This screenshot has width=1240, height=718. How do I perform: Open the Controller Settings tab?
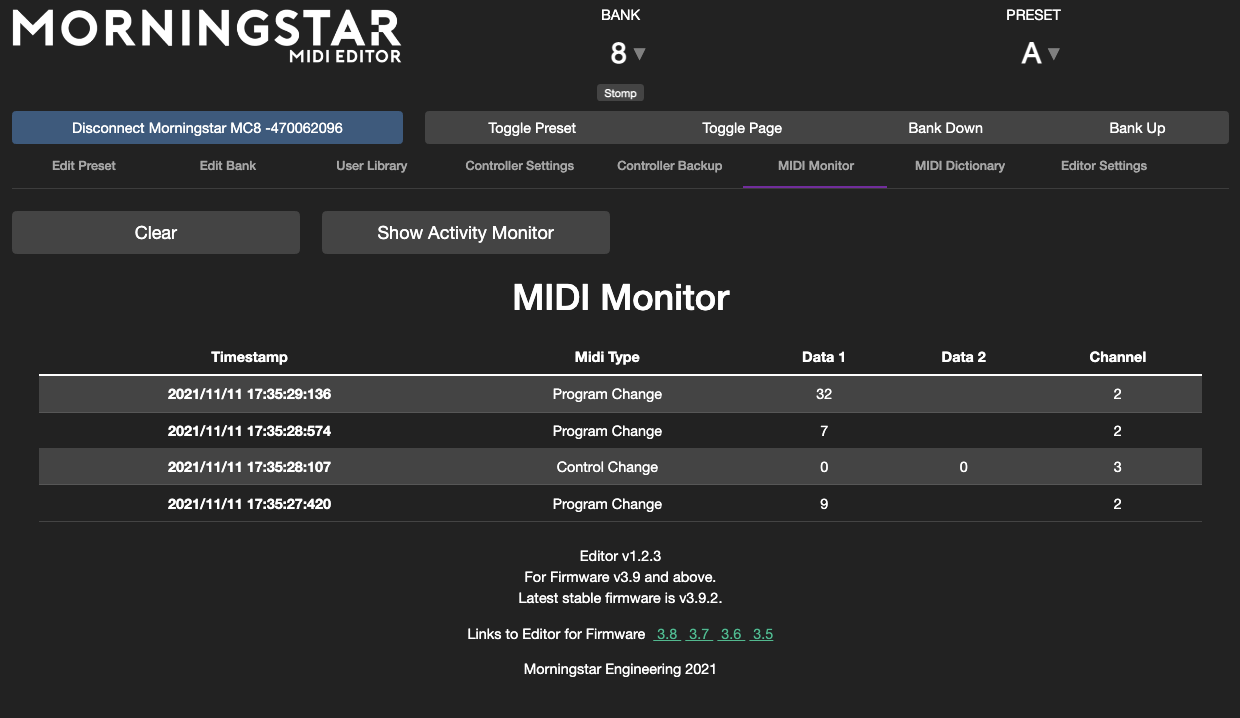519,165
